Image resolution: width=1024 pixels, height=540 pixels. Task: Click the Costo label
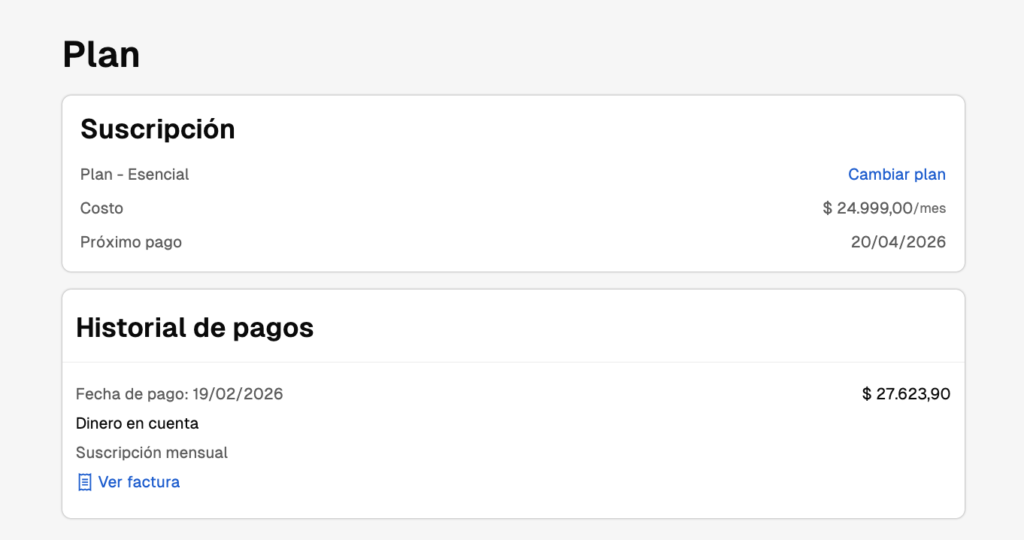tap(101, 208)
